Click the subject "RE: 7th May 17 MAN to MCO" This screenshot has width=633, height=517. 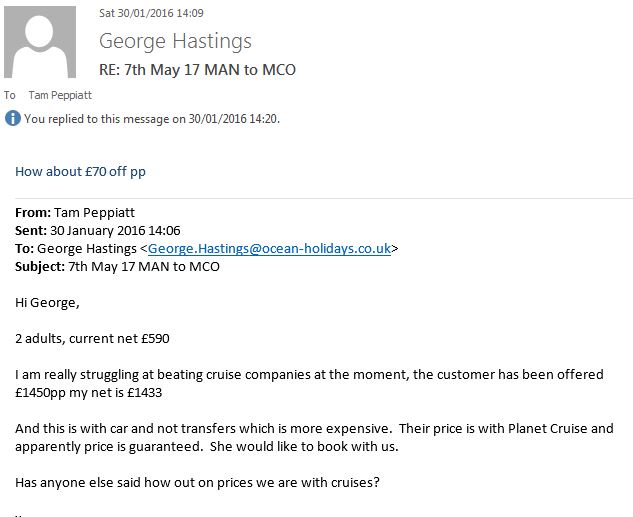coord(197,70)
